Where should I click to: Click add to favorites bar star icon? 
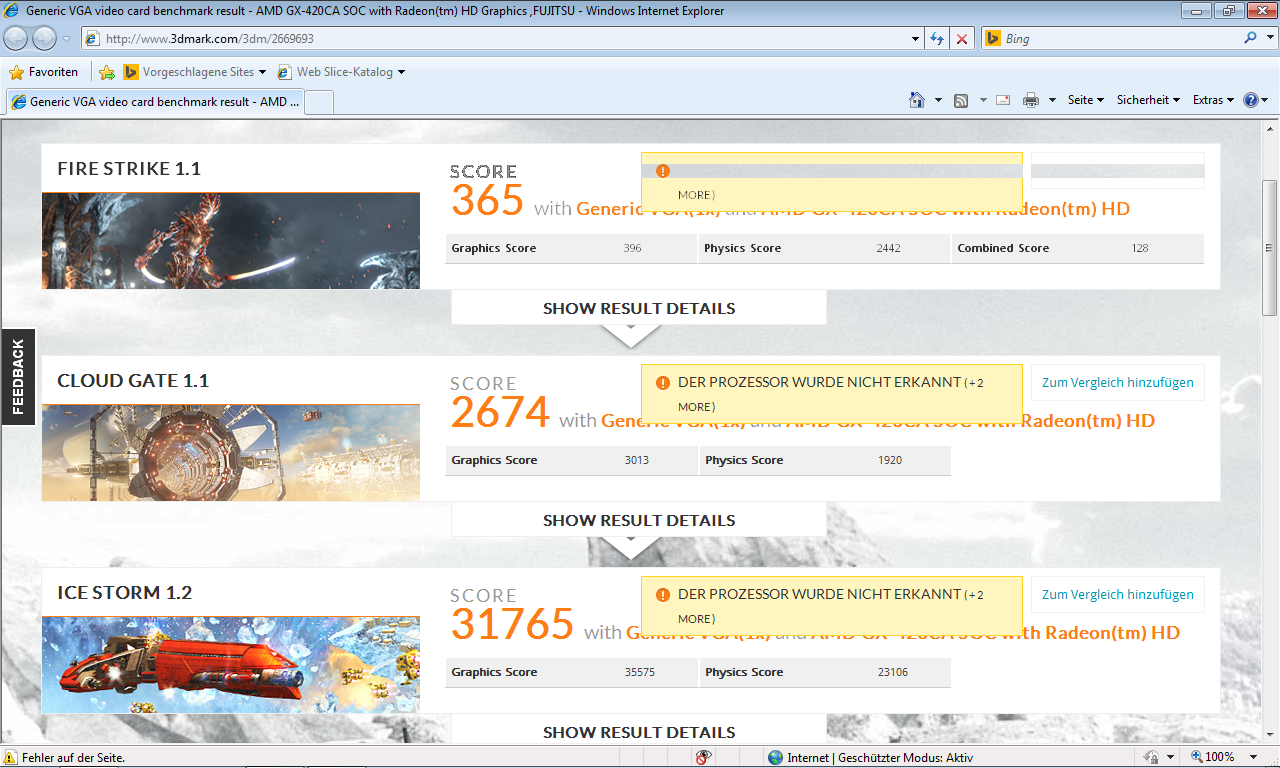[107, 72]
